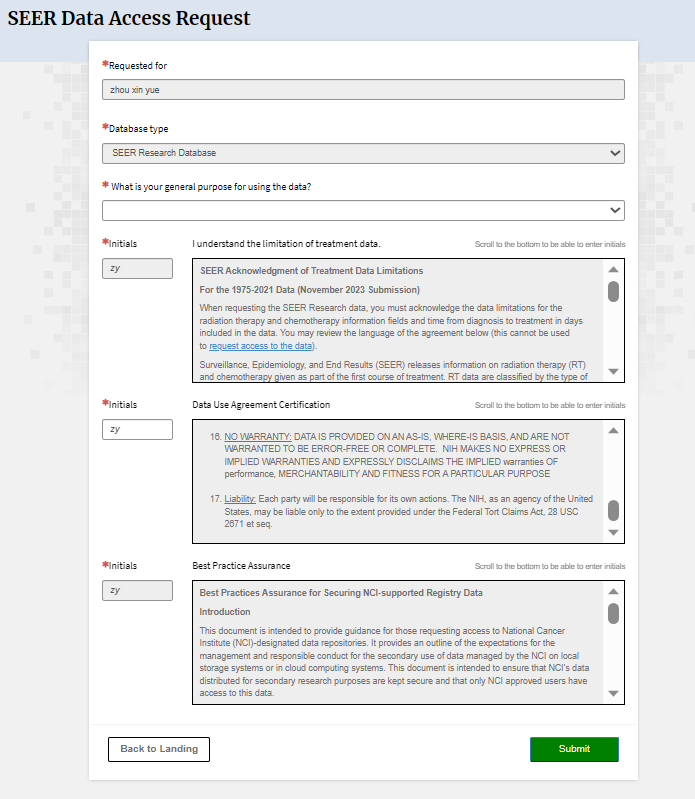This screenshot has height=799, width=695.
Task: Click up arrow in Best Practice Assurance scrollbar
Action: pyautogui.click(x=613, y=592)
